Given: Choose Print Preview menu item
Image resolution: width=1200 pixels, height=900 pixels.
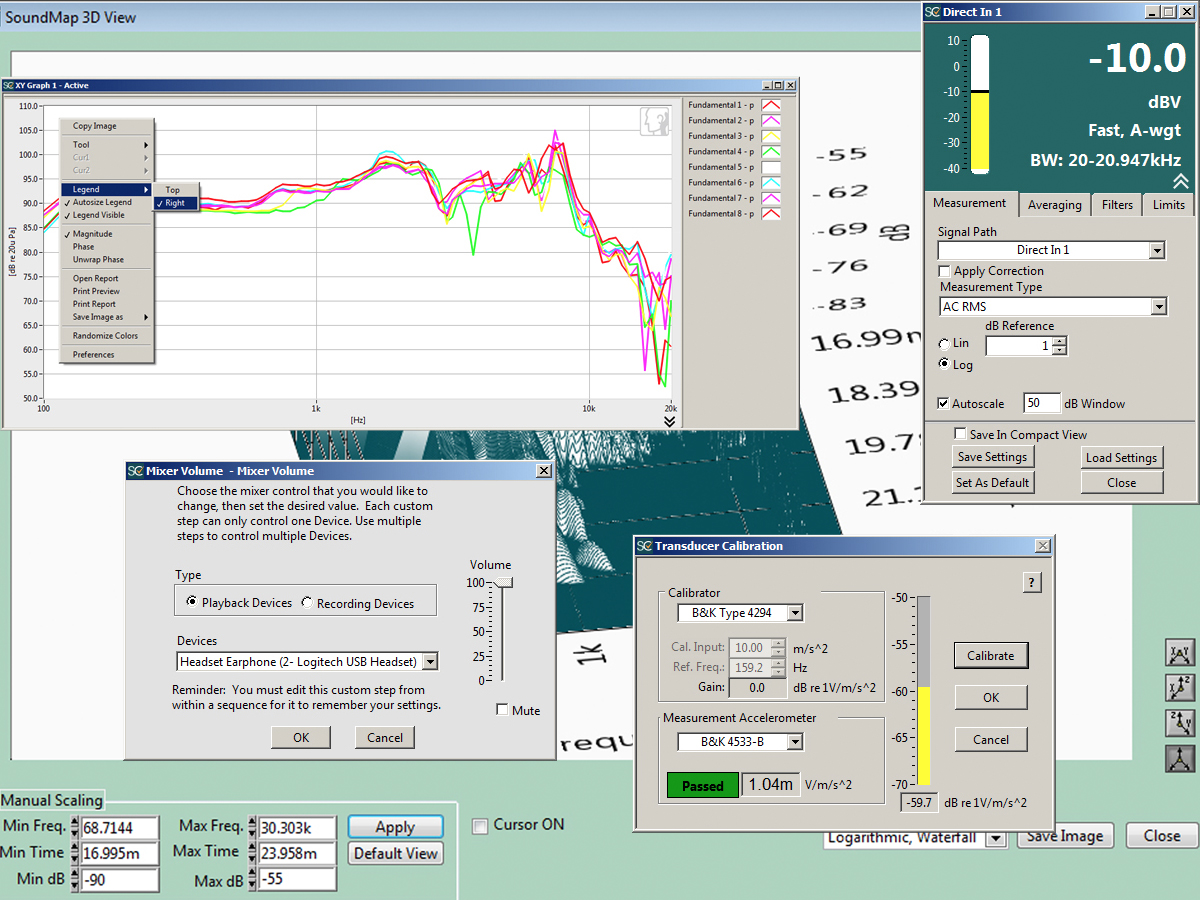Looking at the screenshot, I should pos(109,292).
